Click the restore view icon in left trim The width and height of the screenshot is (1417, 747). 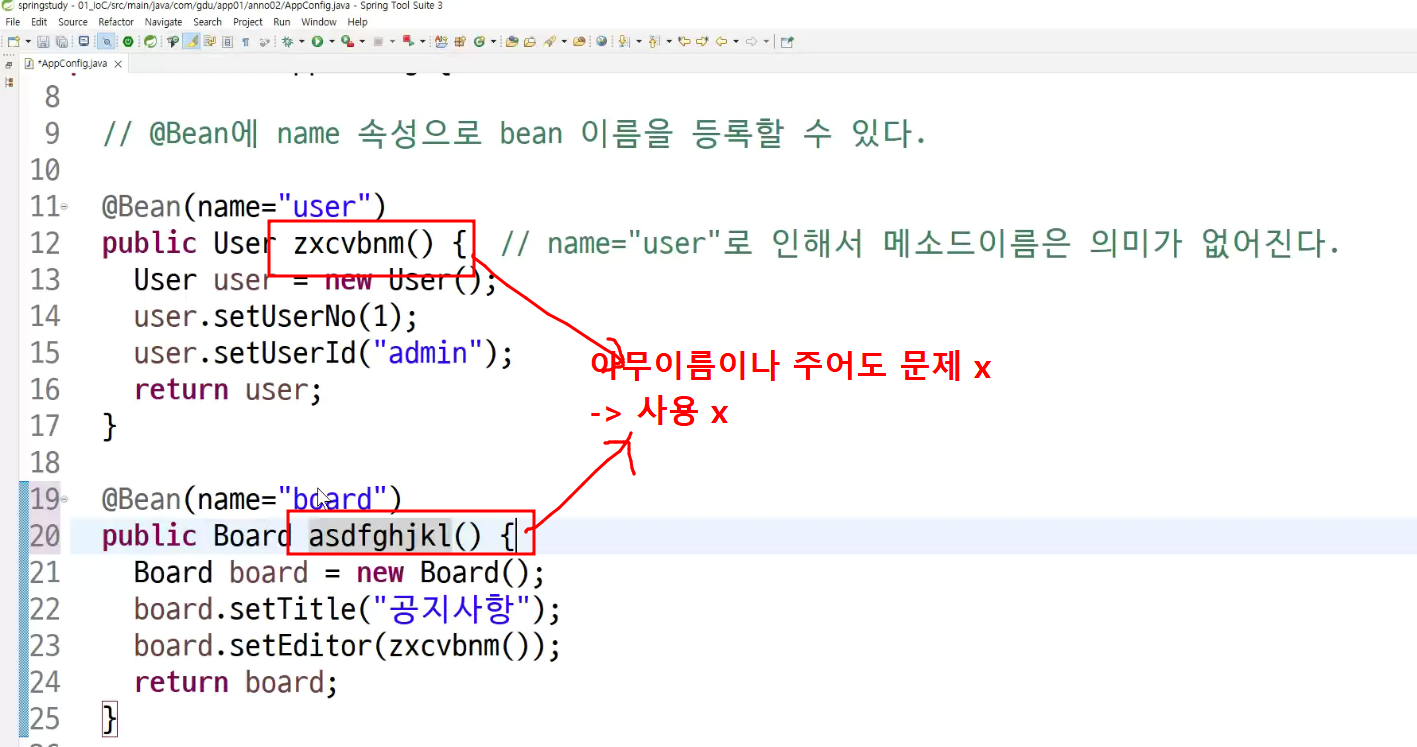point(9,64)
